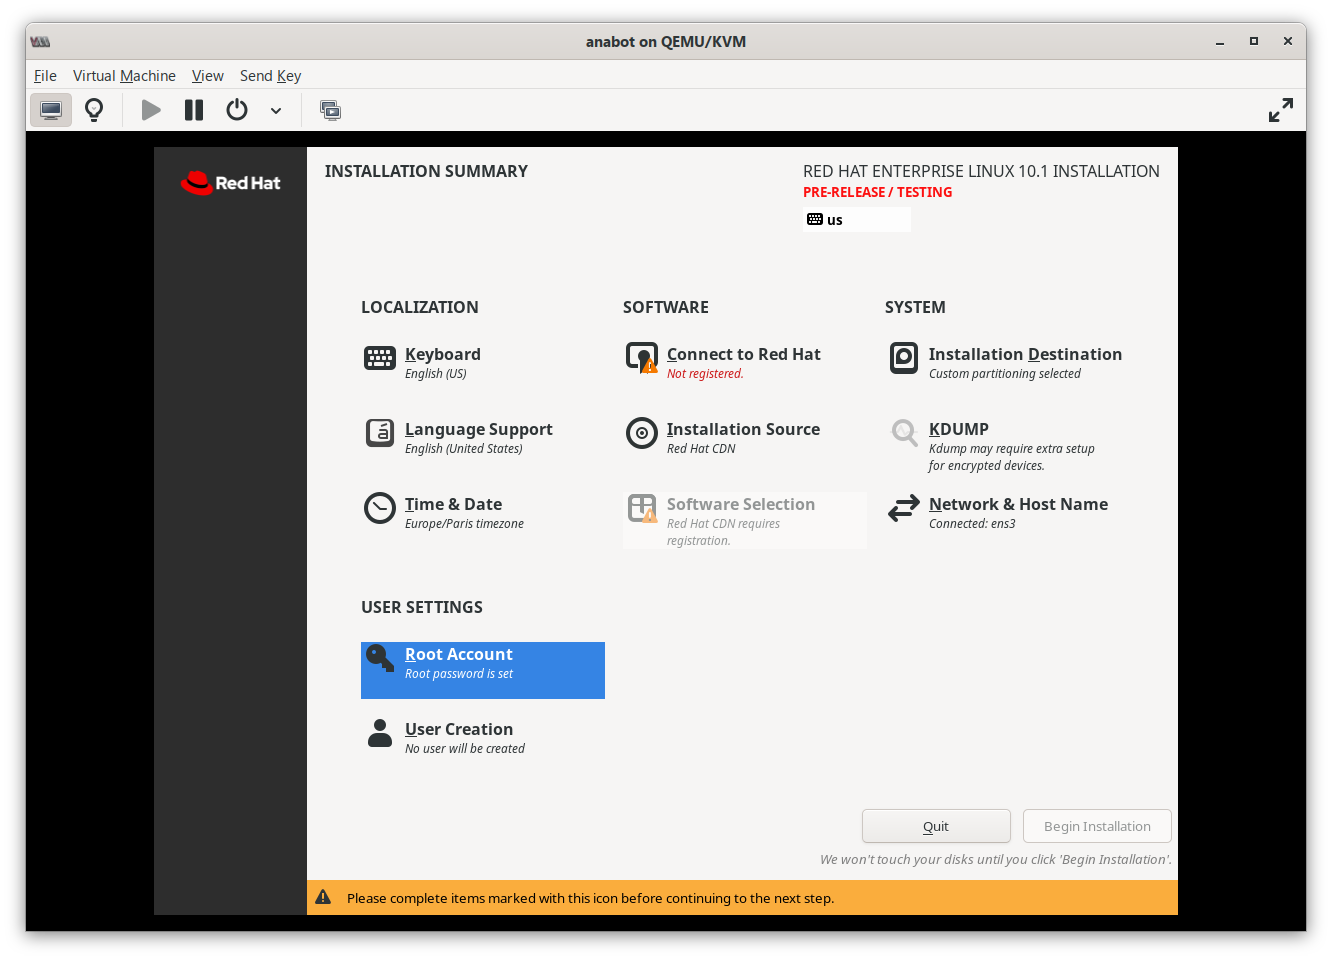The image size is (1332, 960).
Task: Click the Installation Destination disk icon
Action: 904,358
